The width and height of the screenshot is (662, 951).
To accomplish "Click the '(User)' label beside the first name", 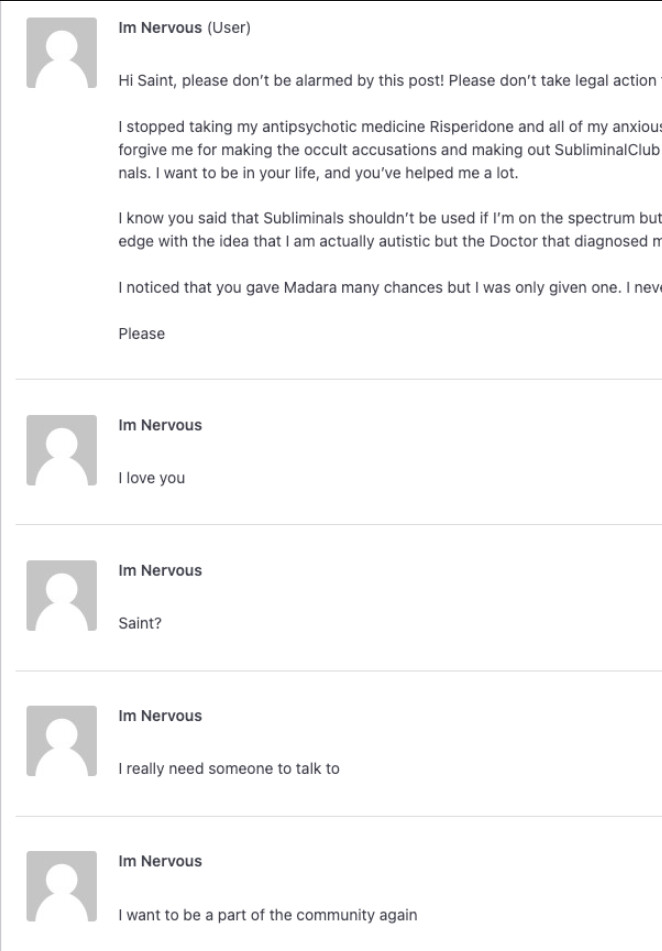I will [229, 28].
